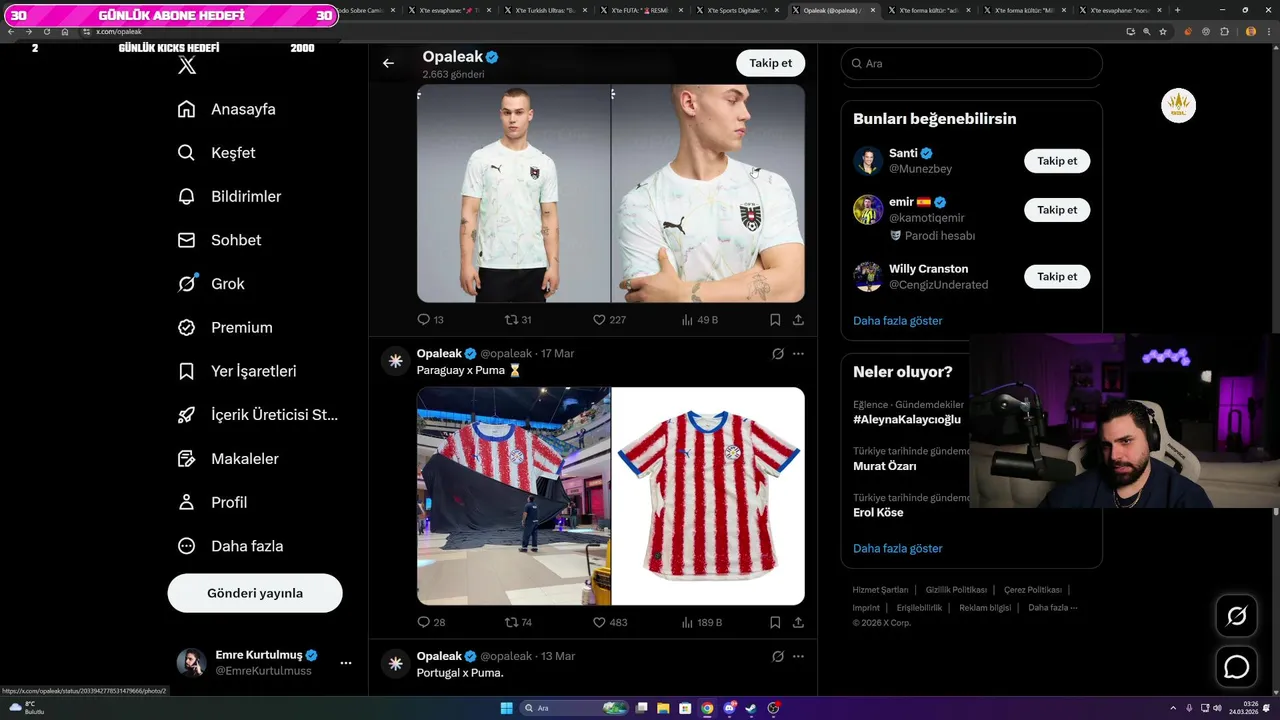View analytics of Paraguay x Puma post
The height and width of the screenshot is (720, 1280).
[701, 622]
